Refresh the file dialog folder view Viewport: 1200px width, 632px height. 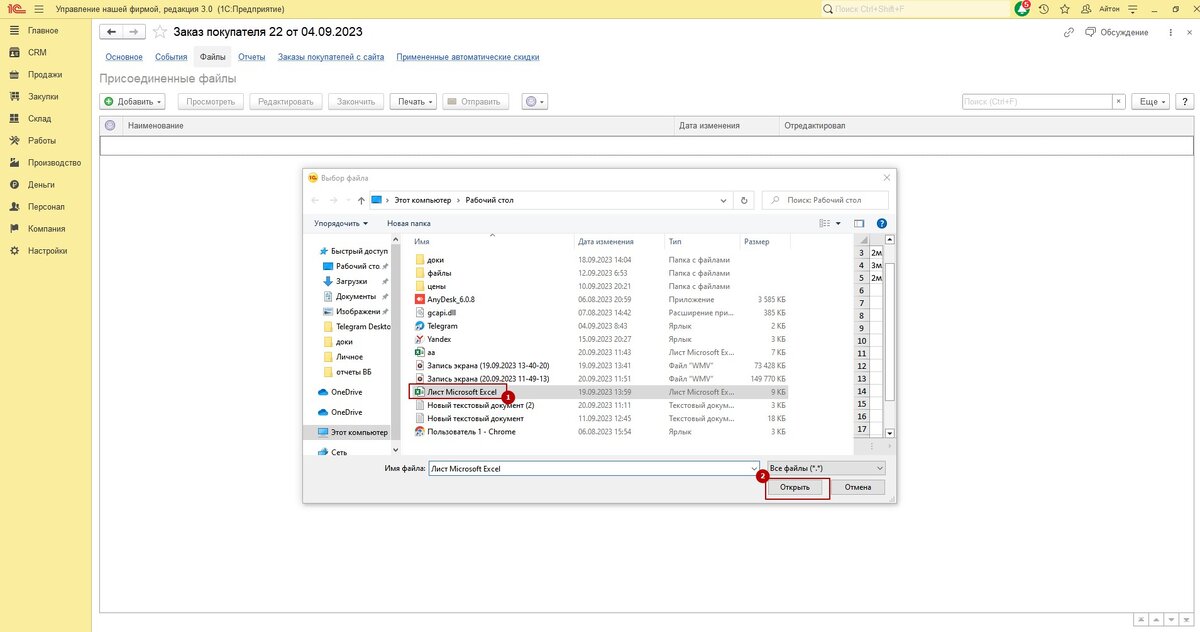743,200
